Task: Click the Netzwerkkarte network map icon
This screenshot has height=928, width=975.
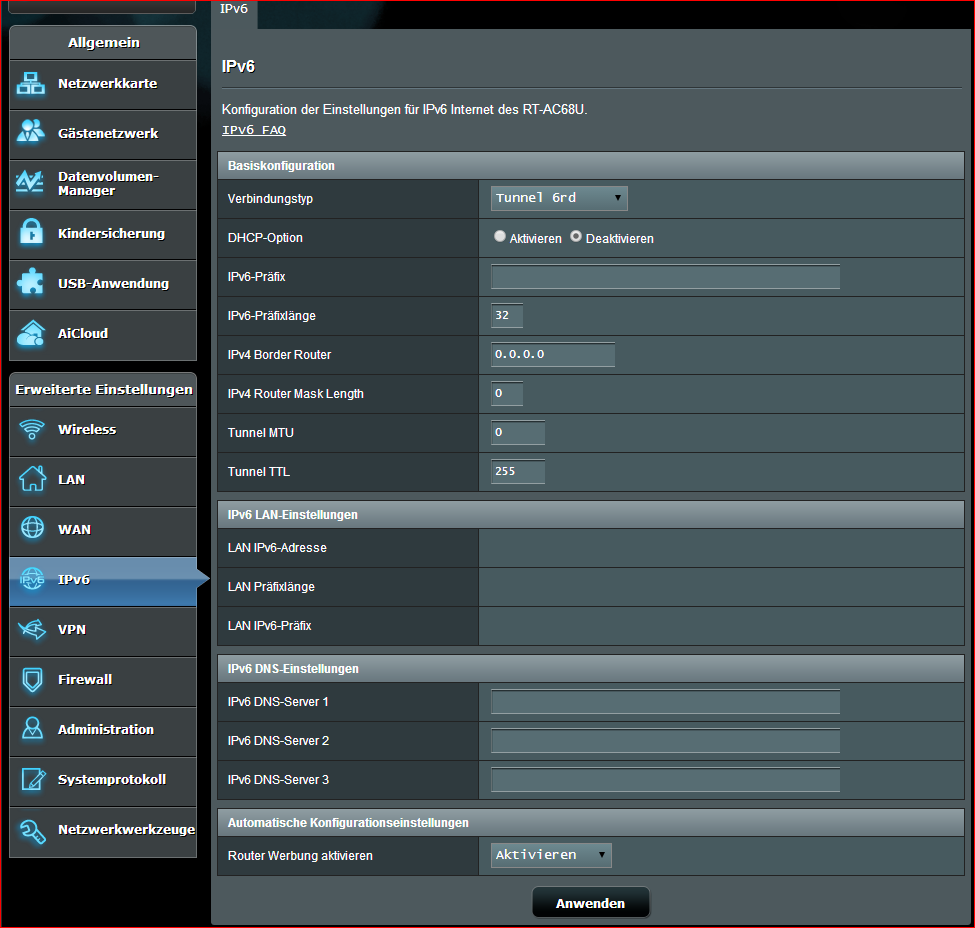Action: [x=31, y=84]
